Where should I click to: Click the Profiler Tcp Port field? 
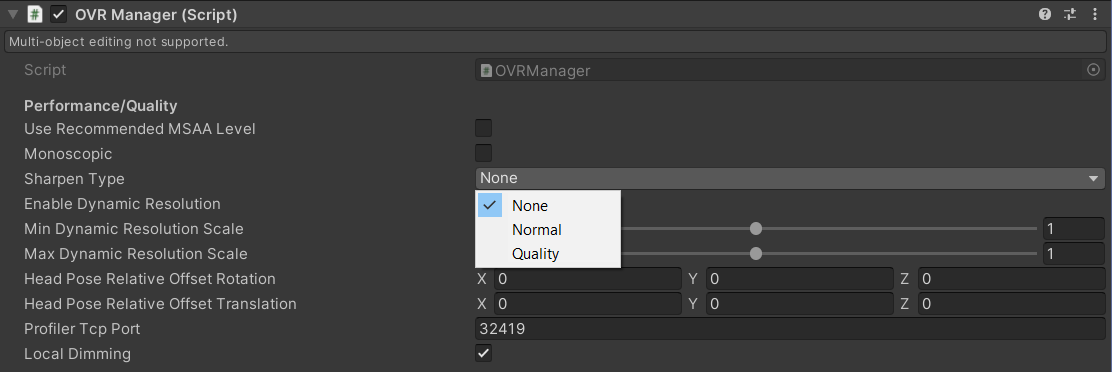790,329
